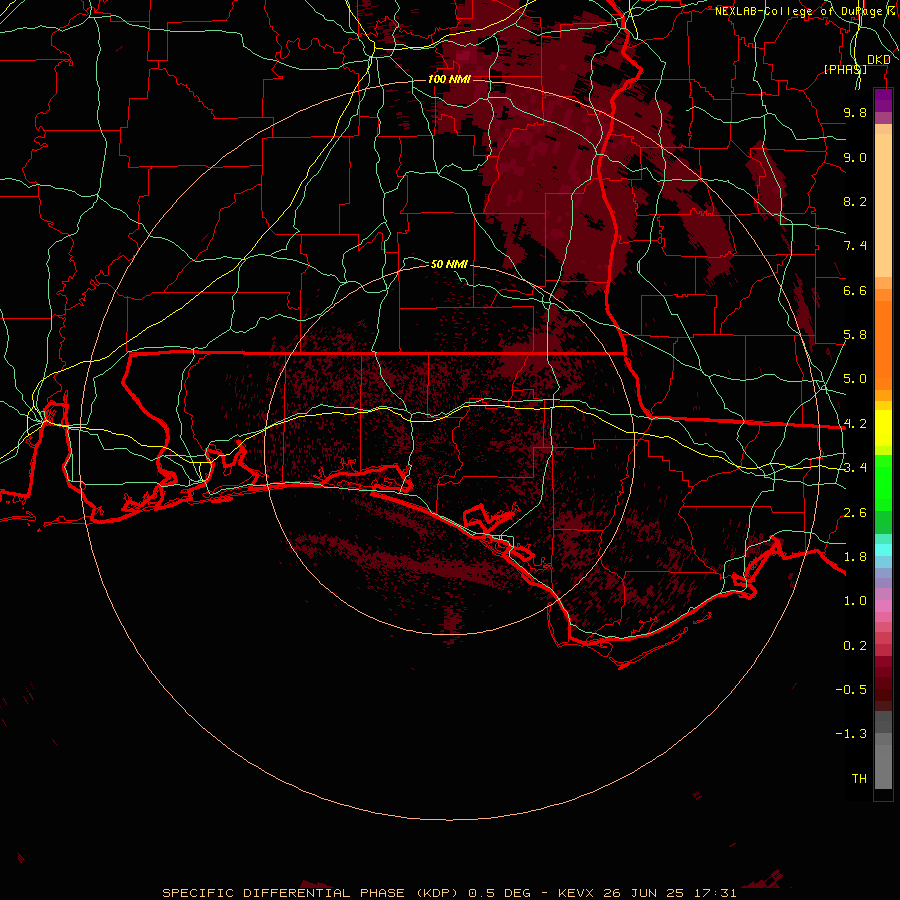Click the 17:31 timestamp in the caption
The height and width of the screenshot is (900, 900).
pyautogui.click(x=714, y=893)
